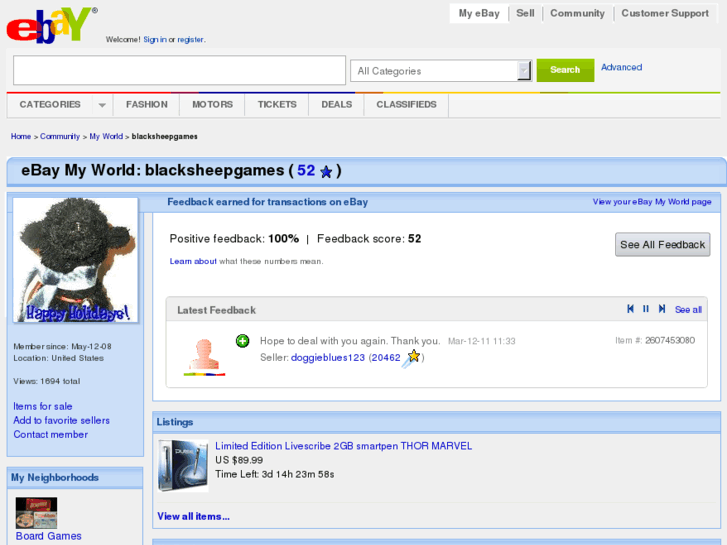The width and height of the screenshot is (727, 545).
Task: Open the Community menu item
Action: (x=577, y=13)
